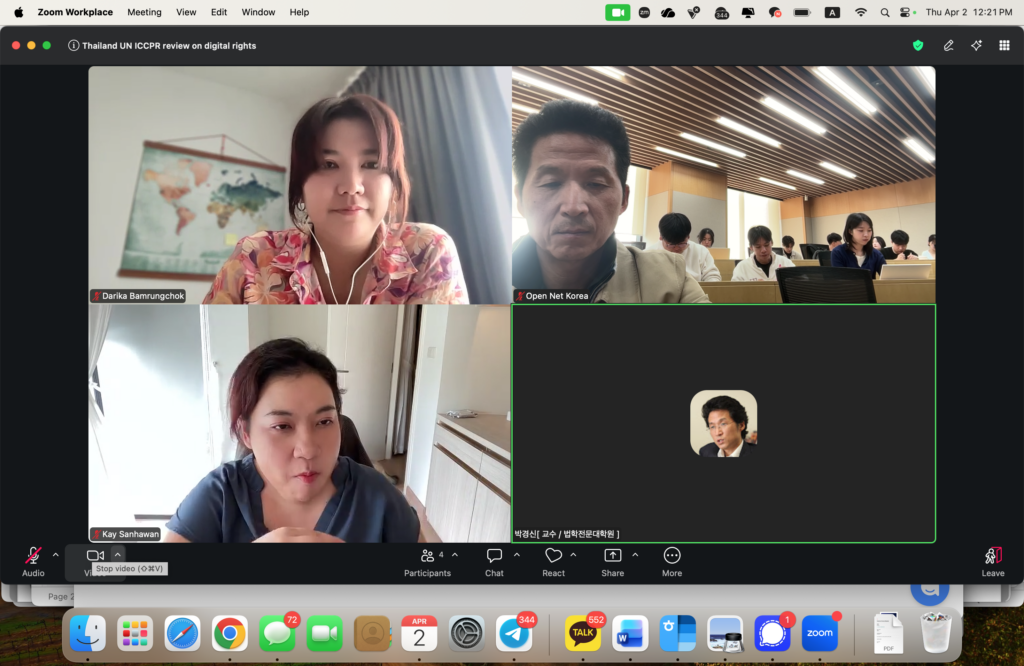The image size is (1024, 666).
Task: Open the Meeting menu in menu bar
Action: (144, 12)
